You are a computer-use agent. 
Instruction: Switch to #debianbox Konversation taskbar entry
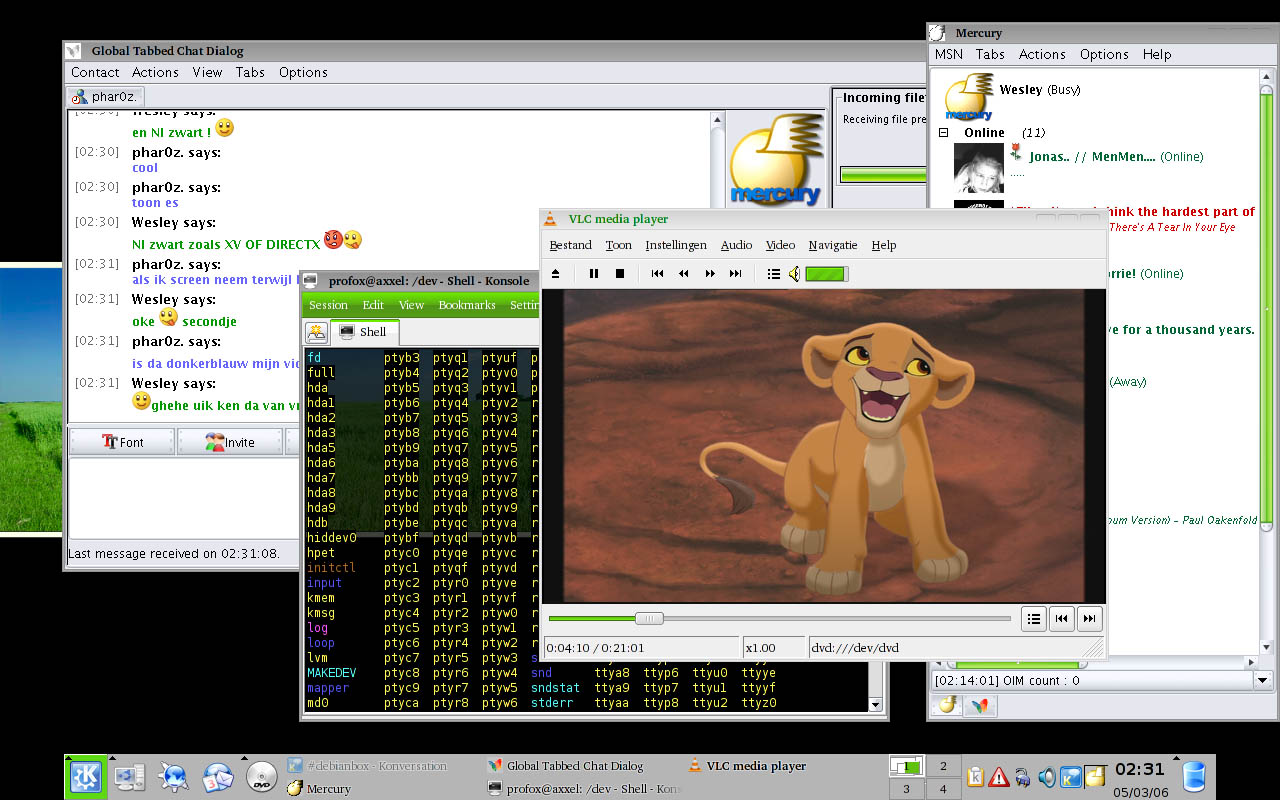tap(366, 766)
